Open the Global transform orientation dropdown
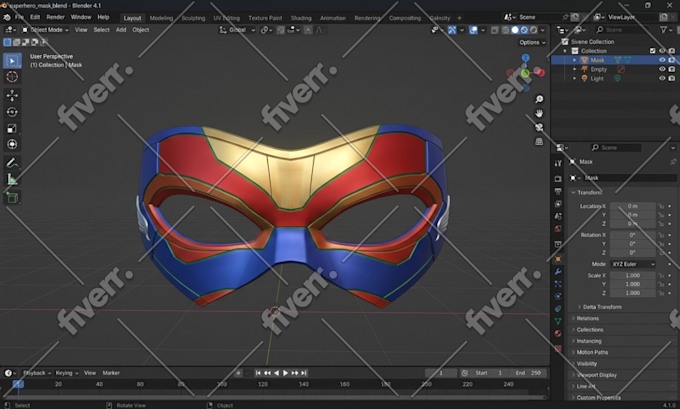The height and width of the screenshot is (409, 680). (x=237, y=30)
